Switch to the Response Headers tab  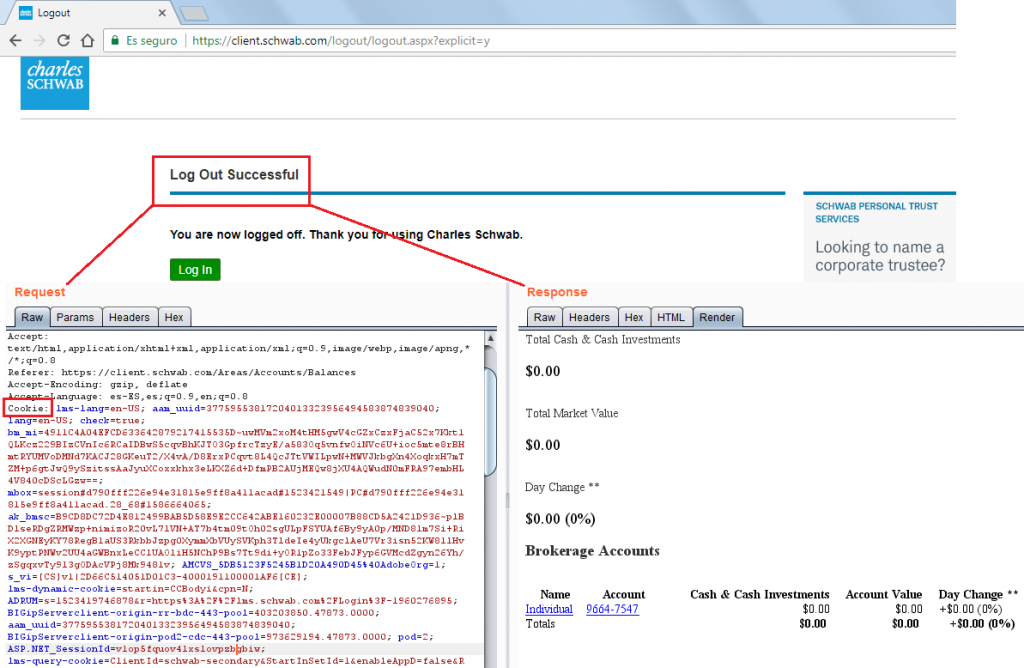(x=589, y=317)
